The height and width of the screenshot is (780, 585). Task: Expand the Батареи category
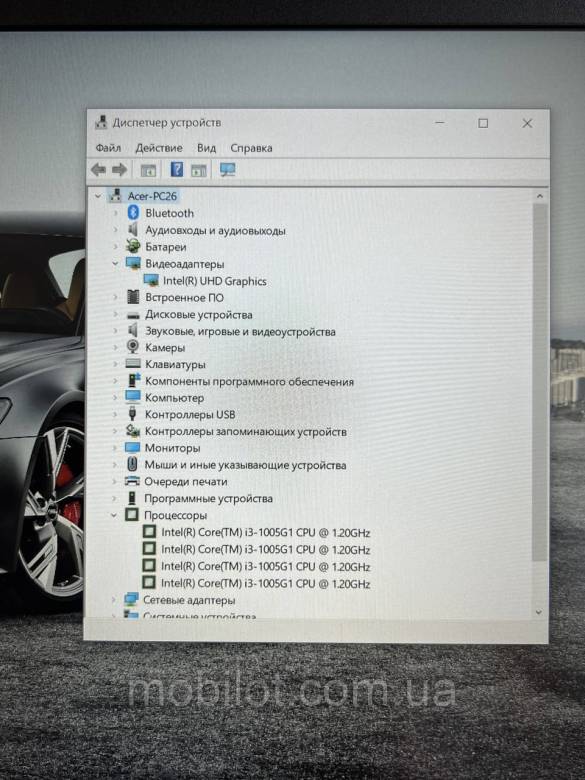tap(115, 247)
